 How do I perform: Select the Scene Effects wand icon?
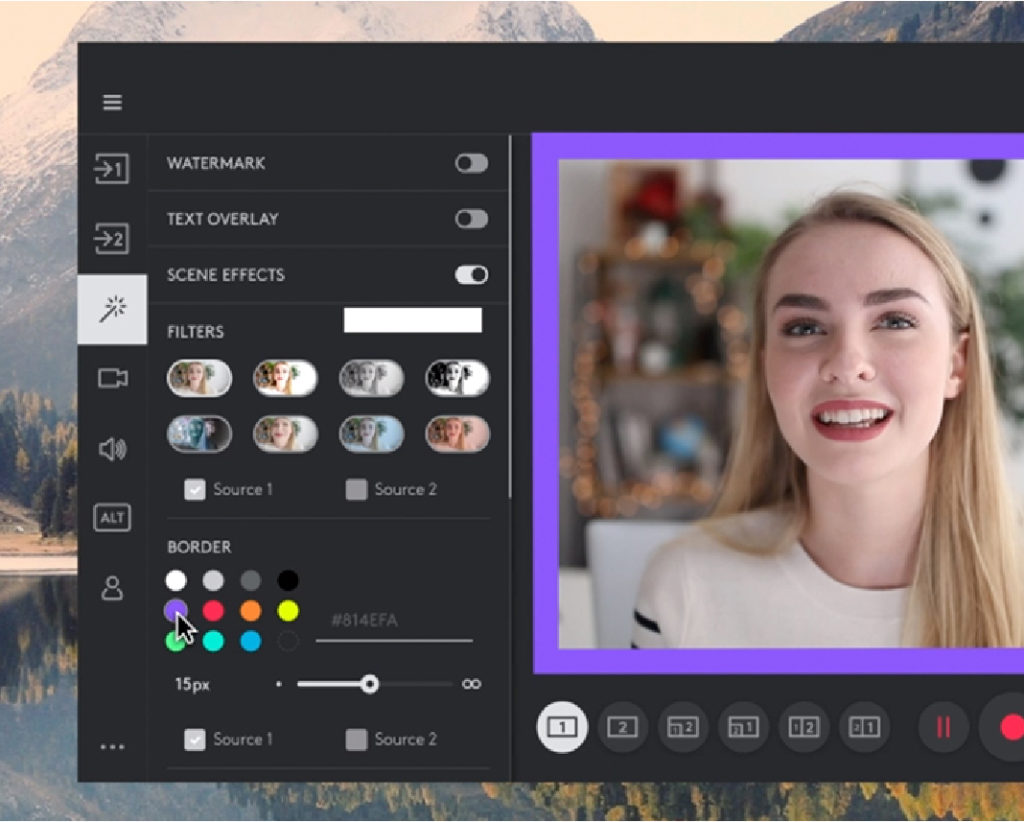point(112,309)
